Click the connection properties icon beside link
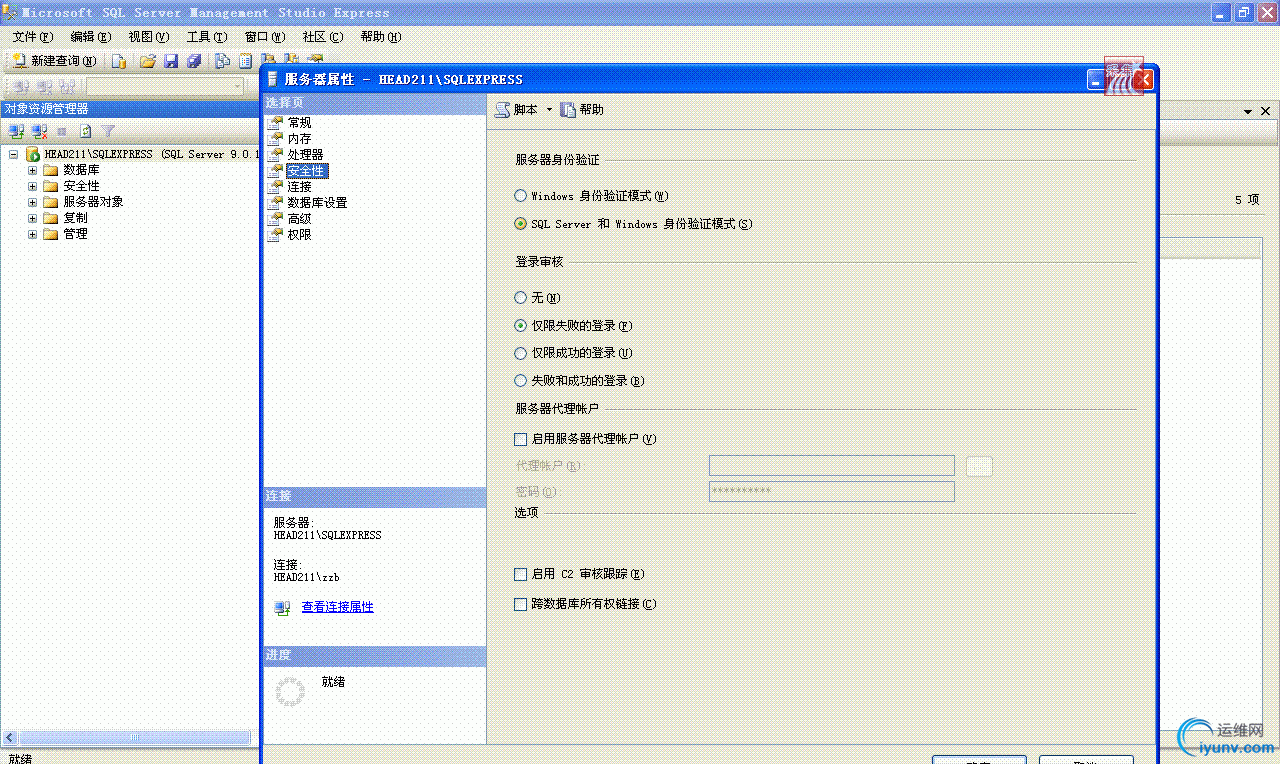Screen dimensions: 1280x764 click(282, 608)
